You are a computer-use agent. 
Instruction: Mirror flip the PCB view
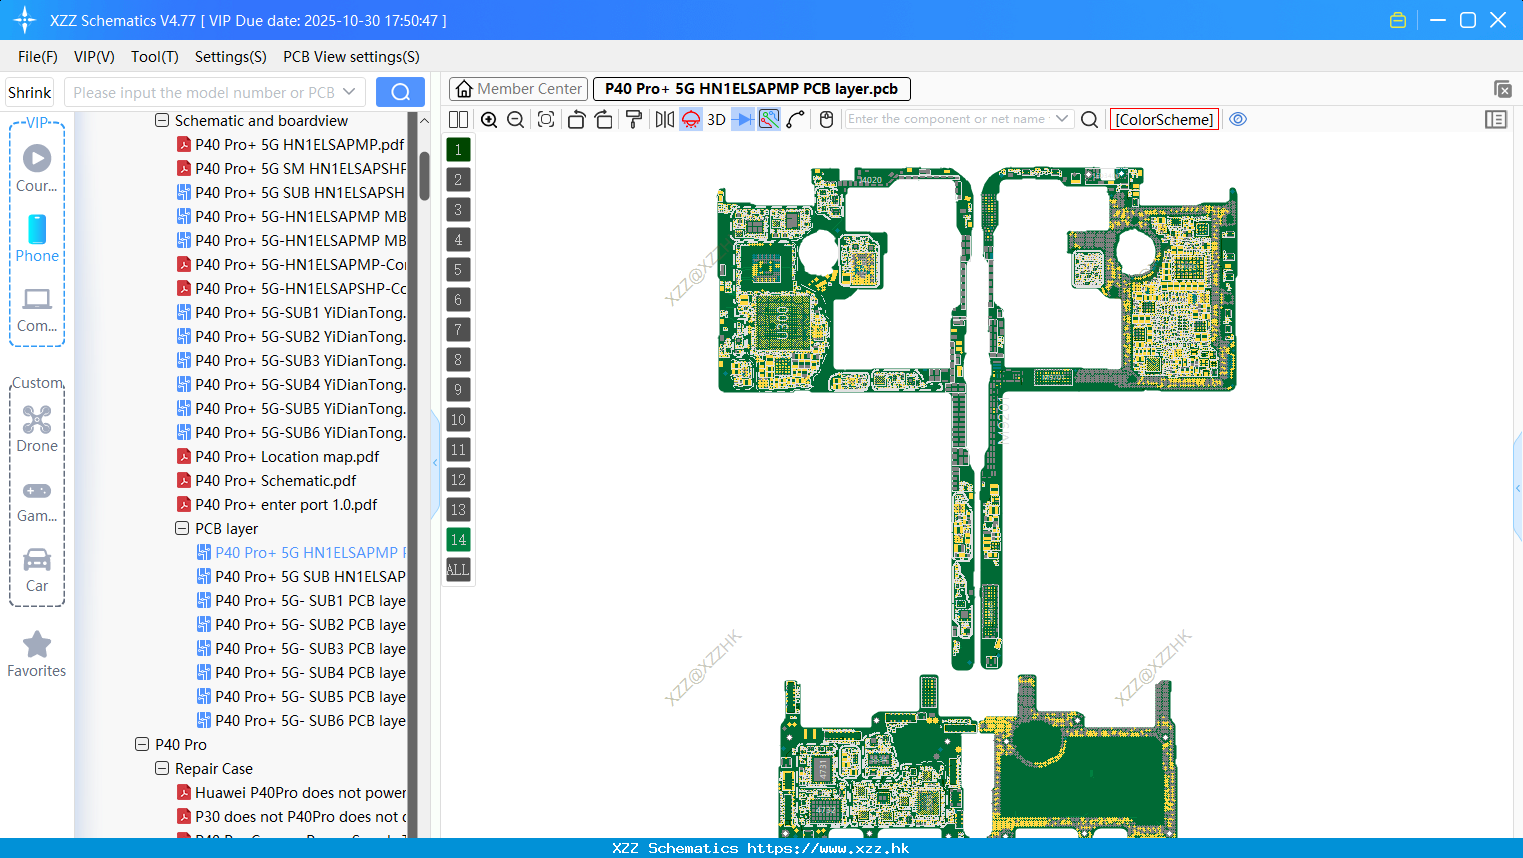[x=665, y=119]
